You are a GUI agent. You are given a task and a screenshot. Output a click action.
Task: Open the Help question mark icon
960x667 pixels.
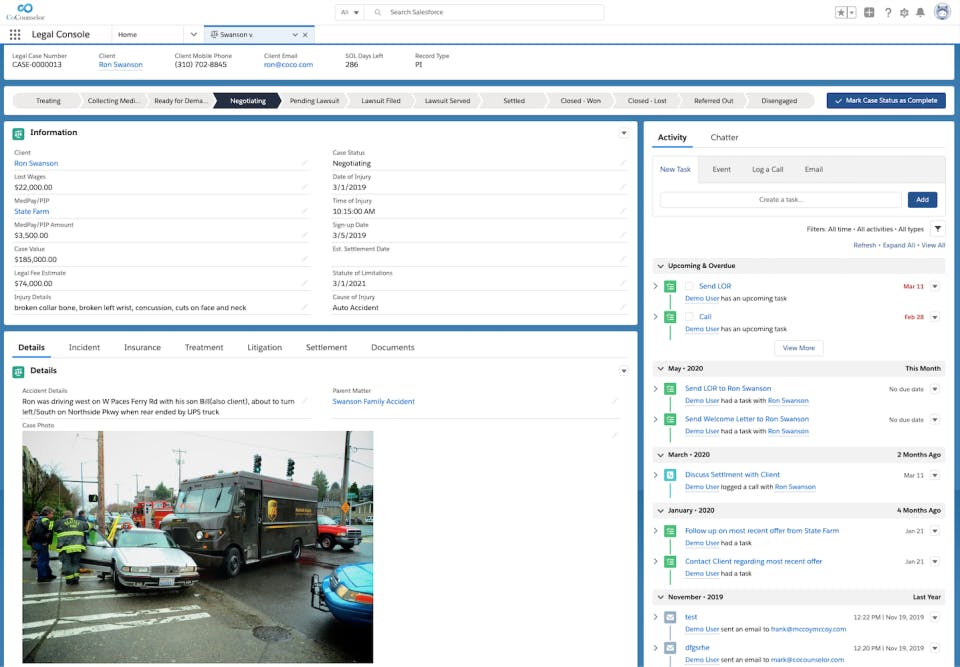pyautogui.click(x=888, y=12)
